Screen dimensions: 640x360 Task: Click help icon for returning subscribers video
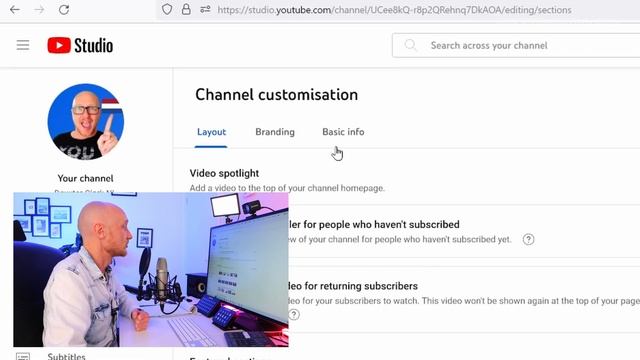294,314
